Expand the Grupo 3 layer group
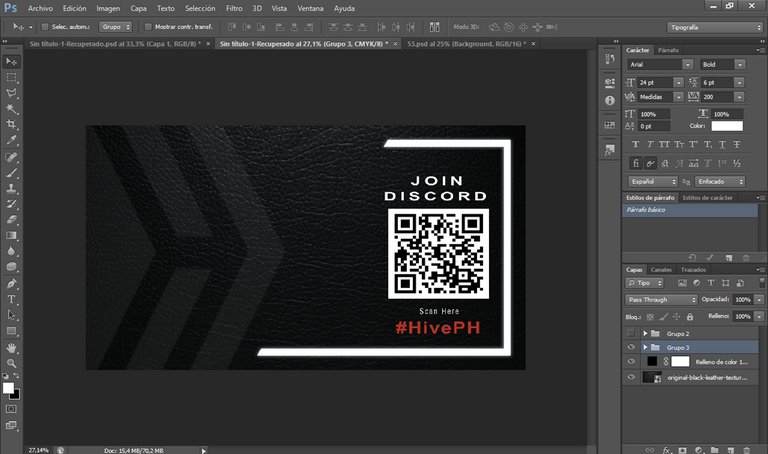Image resolution: width=768 pixels, height=454 pixels. tap(645, 347)
